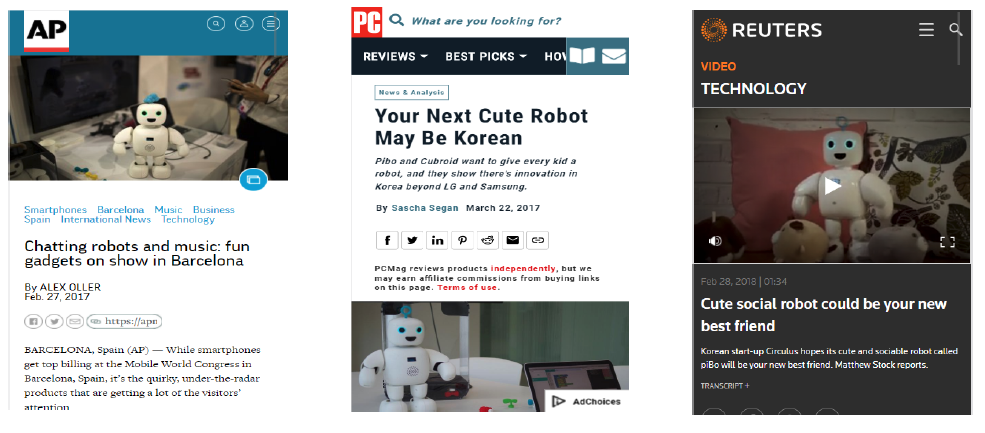The height and width of the screenshot is (433, 985).
Task: Share PCMag article via Reddit icon
Action: pos(487,240)
